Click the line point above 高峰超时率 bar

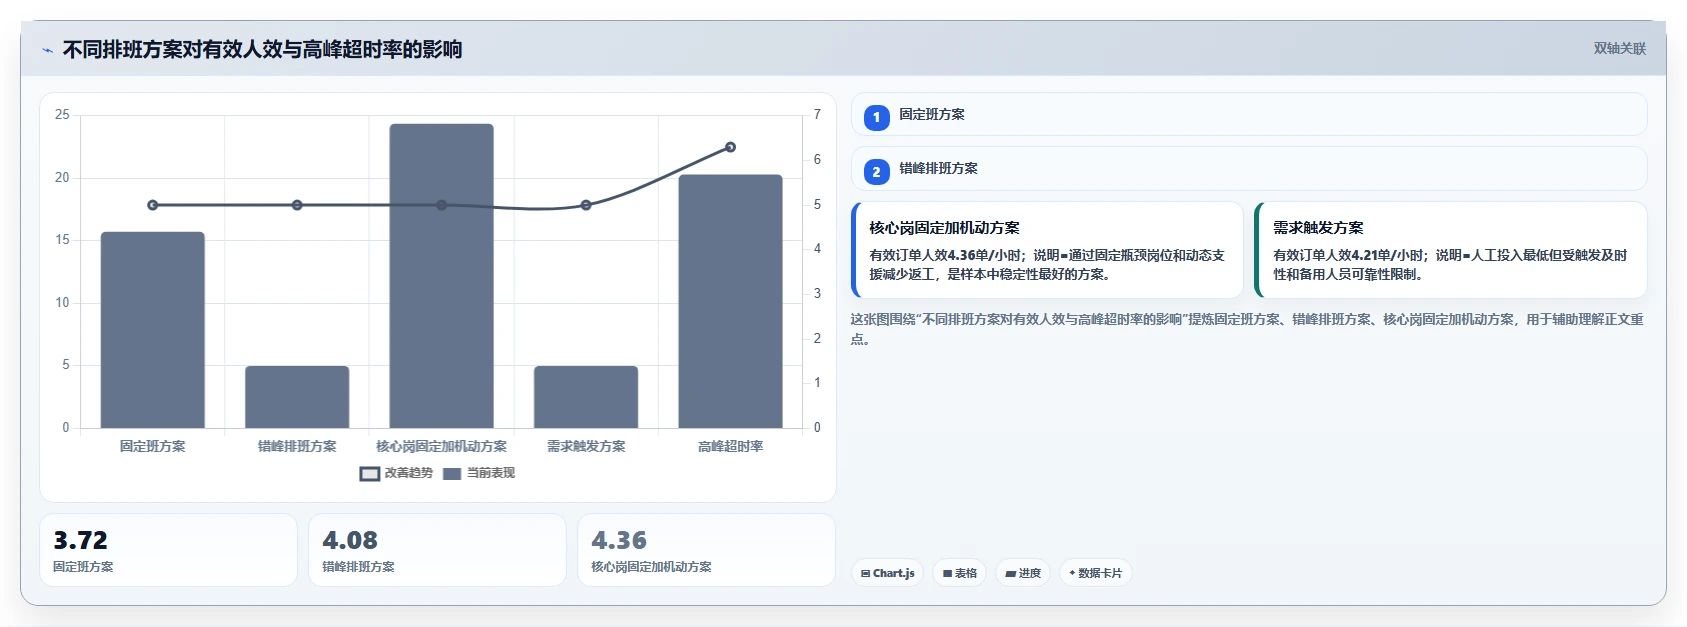click(730, 147)
